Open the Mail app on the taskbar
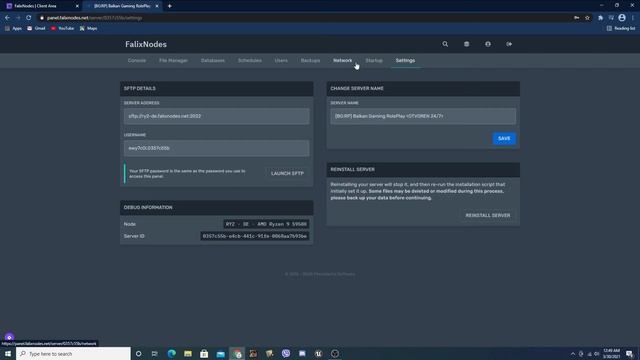The width and height of the screenshot is (640, 360). click(220, 353)
